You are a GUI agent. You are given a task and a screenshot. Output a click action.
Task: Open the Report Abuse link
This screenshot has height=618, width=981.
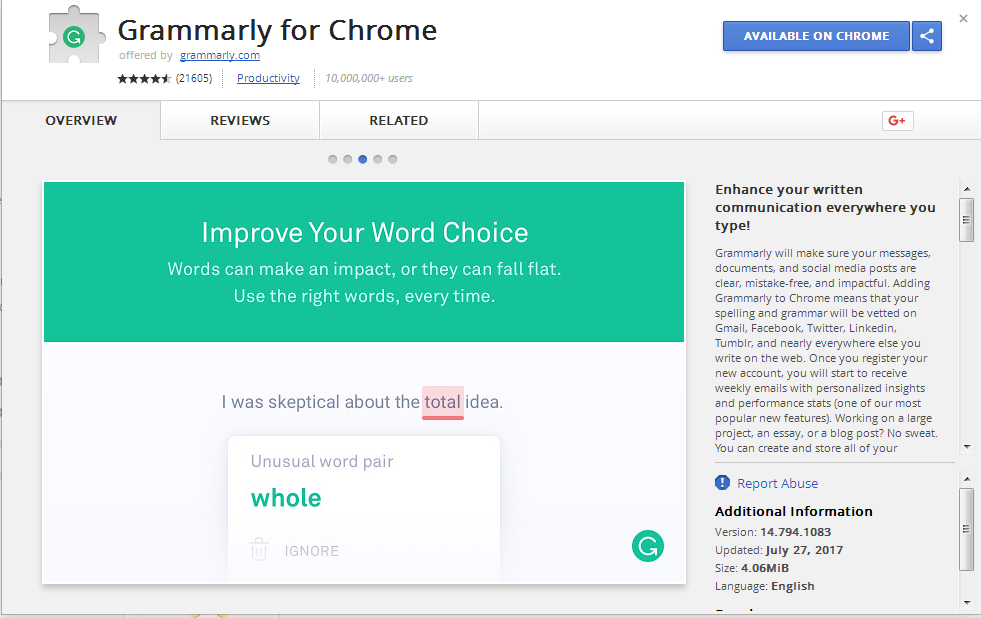(777, 484)
